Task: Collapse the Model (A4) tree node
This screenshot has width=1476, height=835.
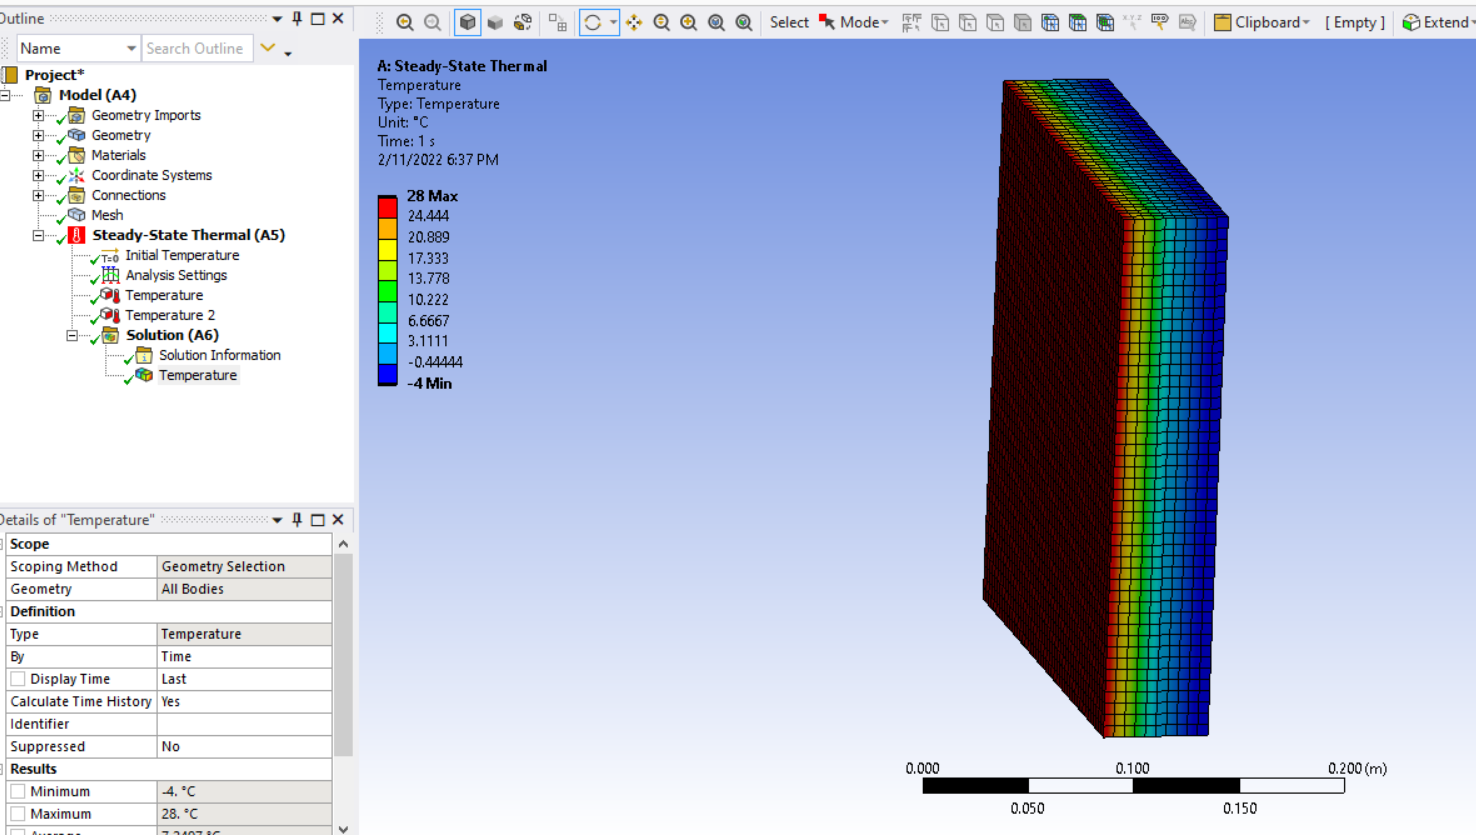Action: click(5, 95)
